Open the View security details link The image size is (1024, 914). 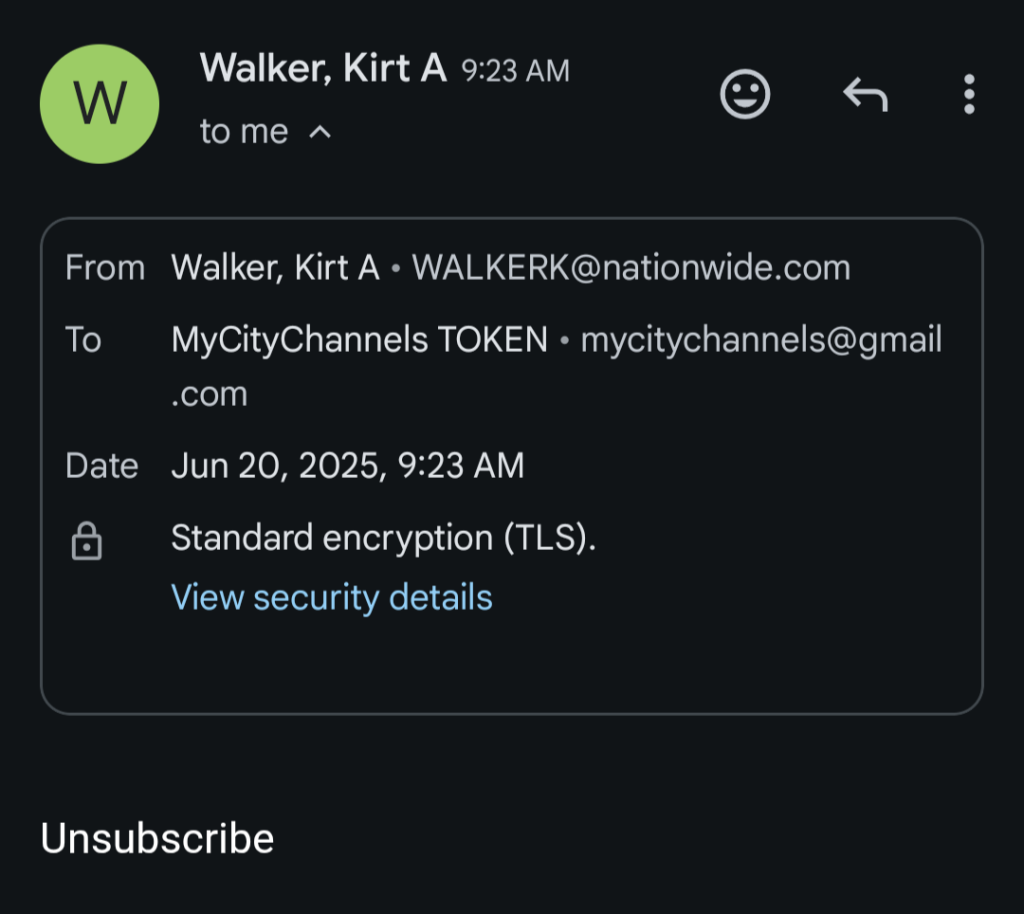(331, 597)
